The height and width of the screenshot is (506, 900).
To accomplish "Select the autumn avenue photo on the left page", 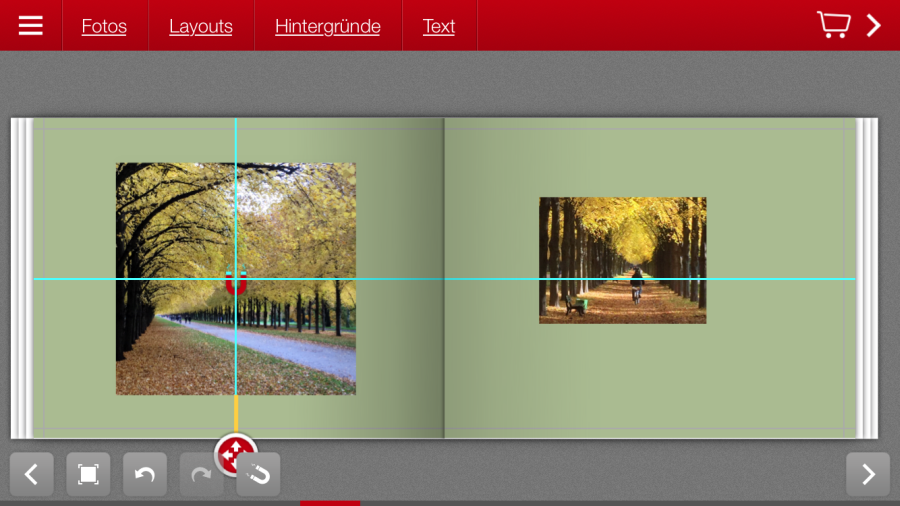I will [x=236, y=279].
